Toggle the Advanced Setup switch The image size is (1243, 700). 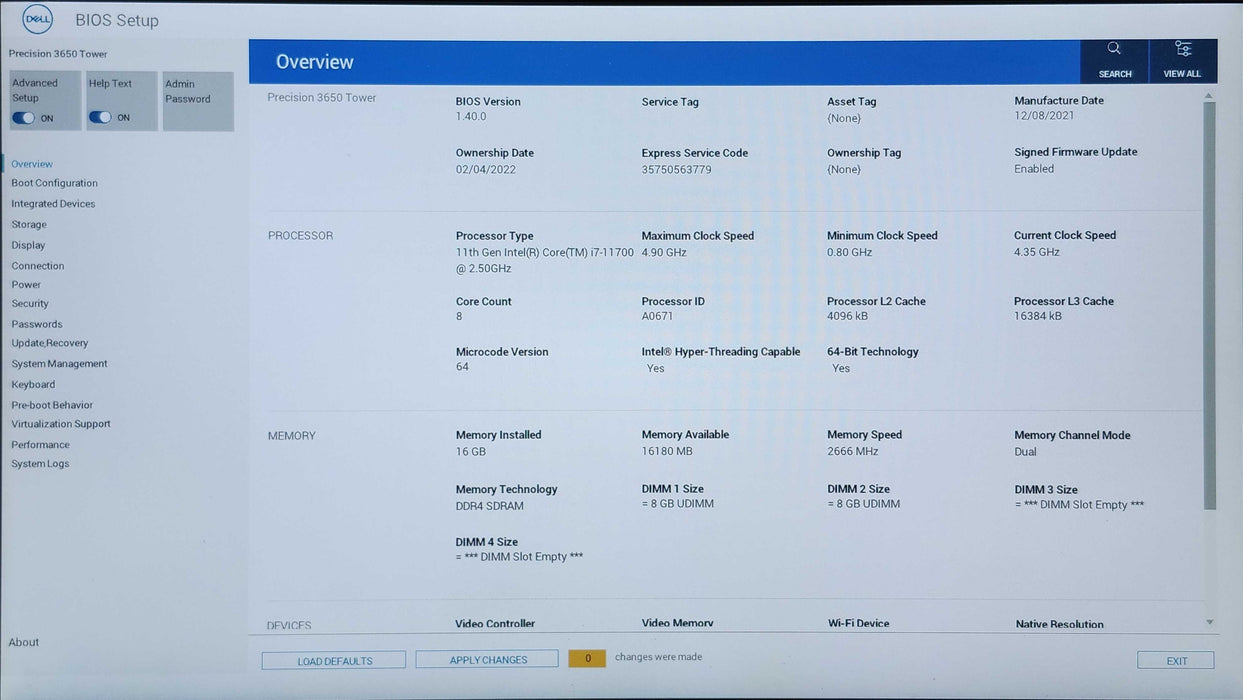[x=23, y=118]
